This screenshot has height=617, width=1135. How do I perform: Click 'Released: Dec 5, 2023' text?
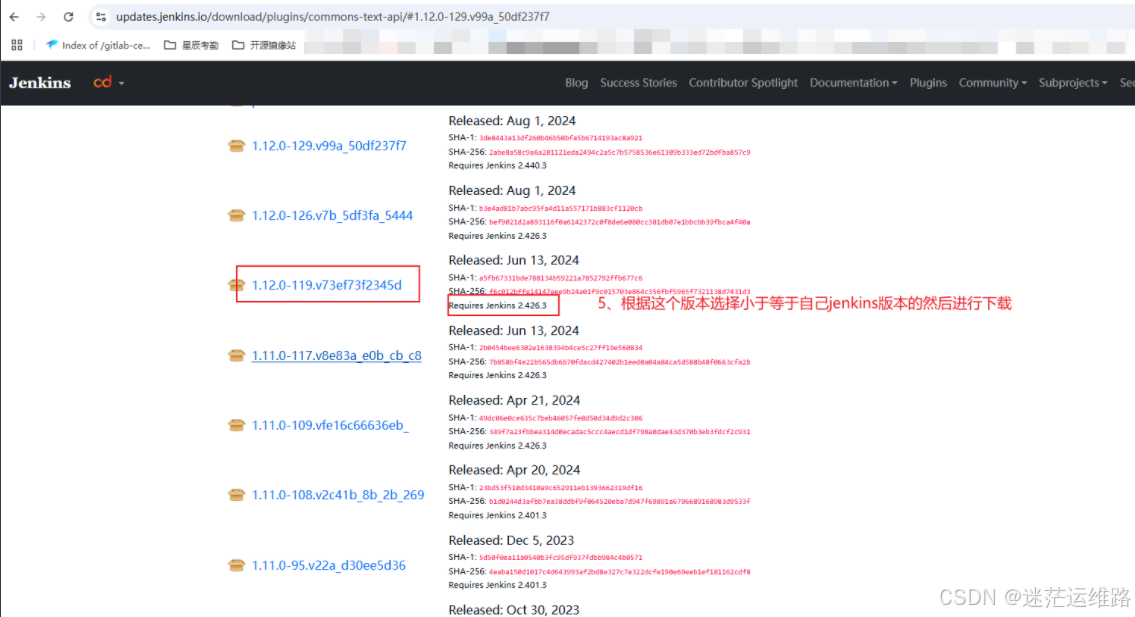[511, 540]
